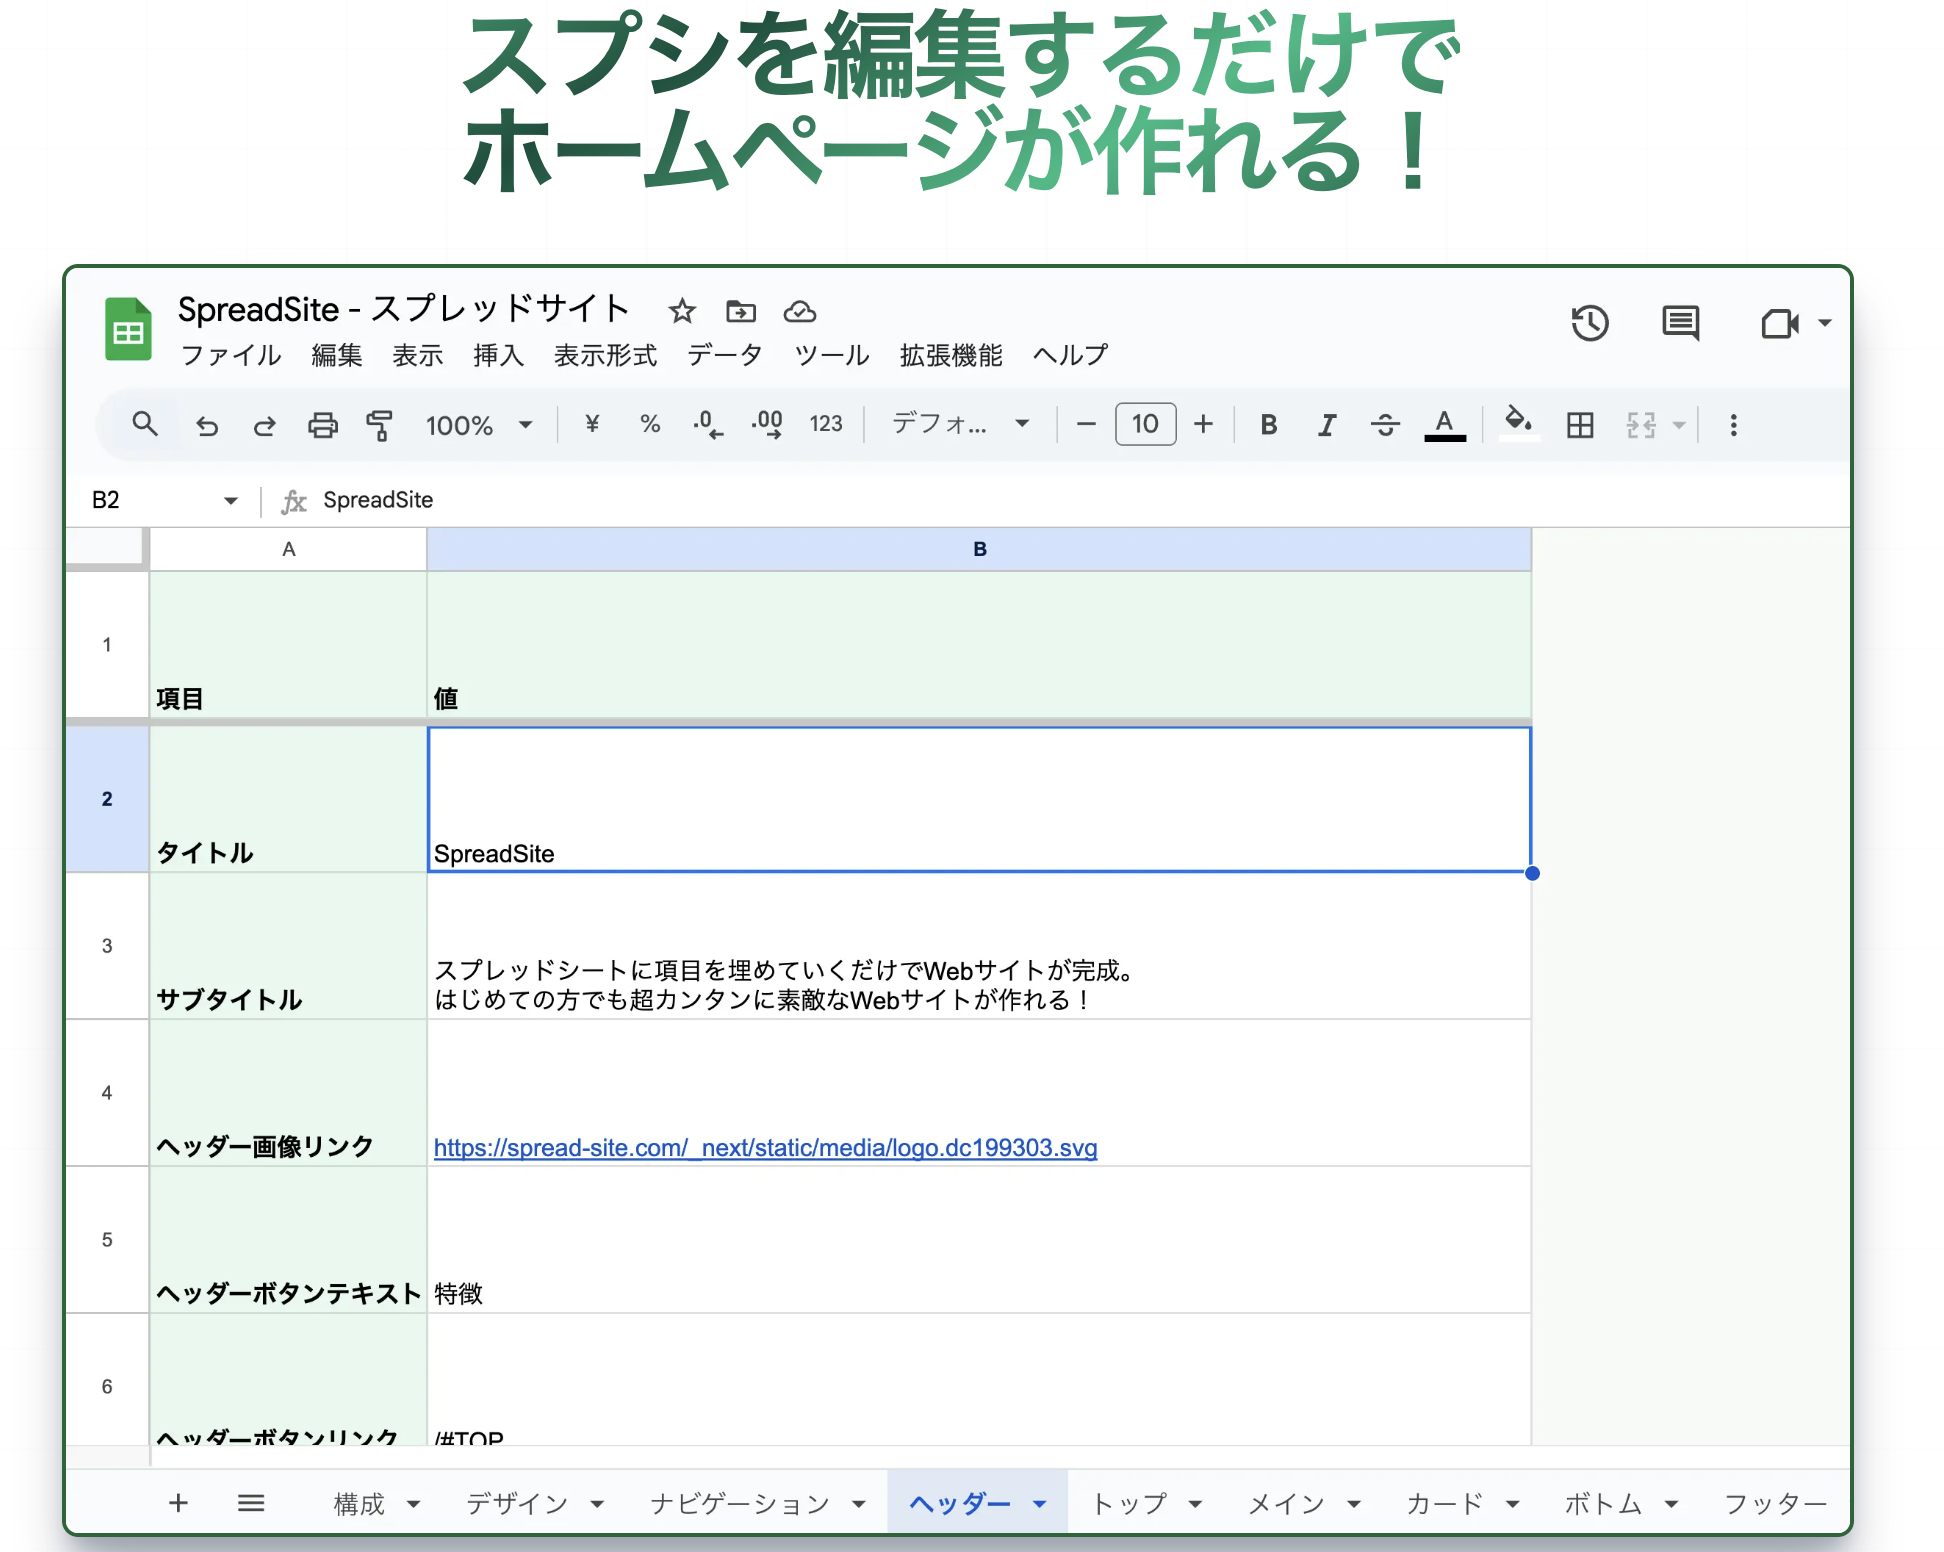
Task: Switch to the カード sheet tab
Action: [x=1445, y=1503]
